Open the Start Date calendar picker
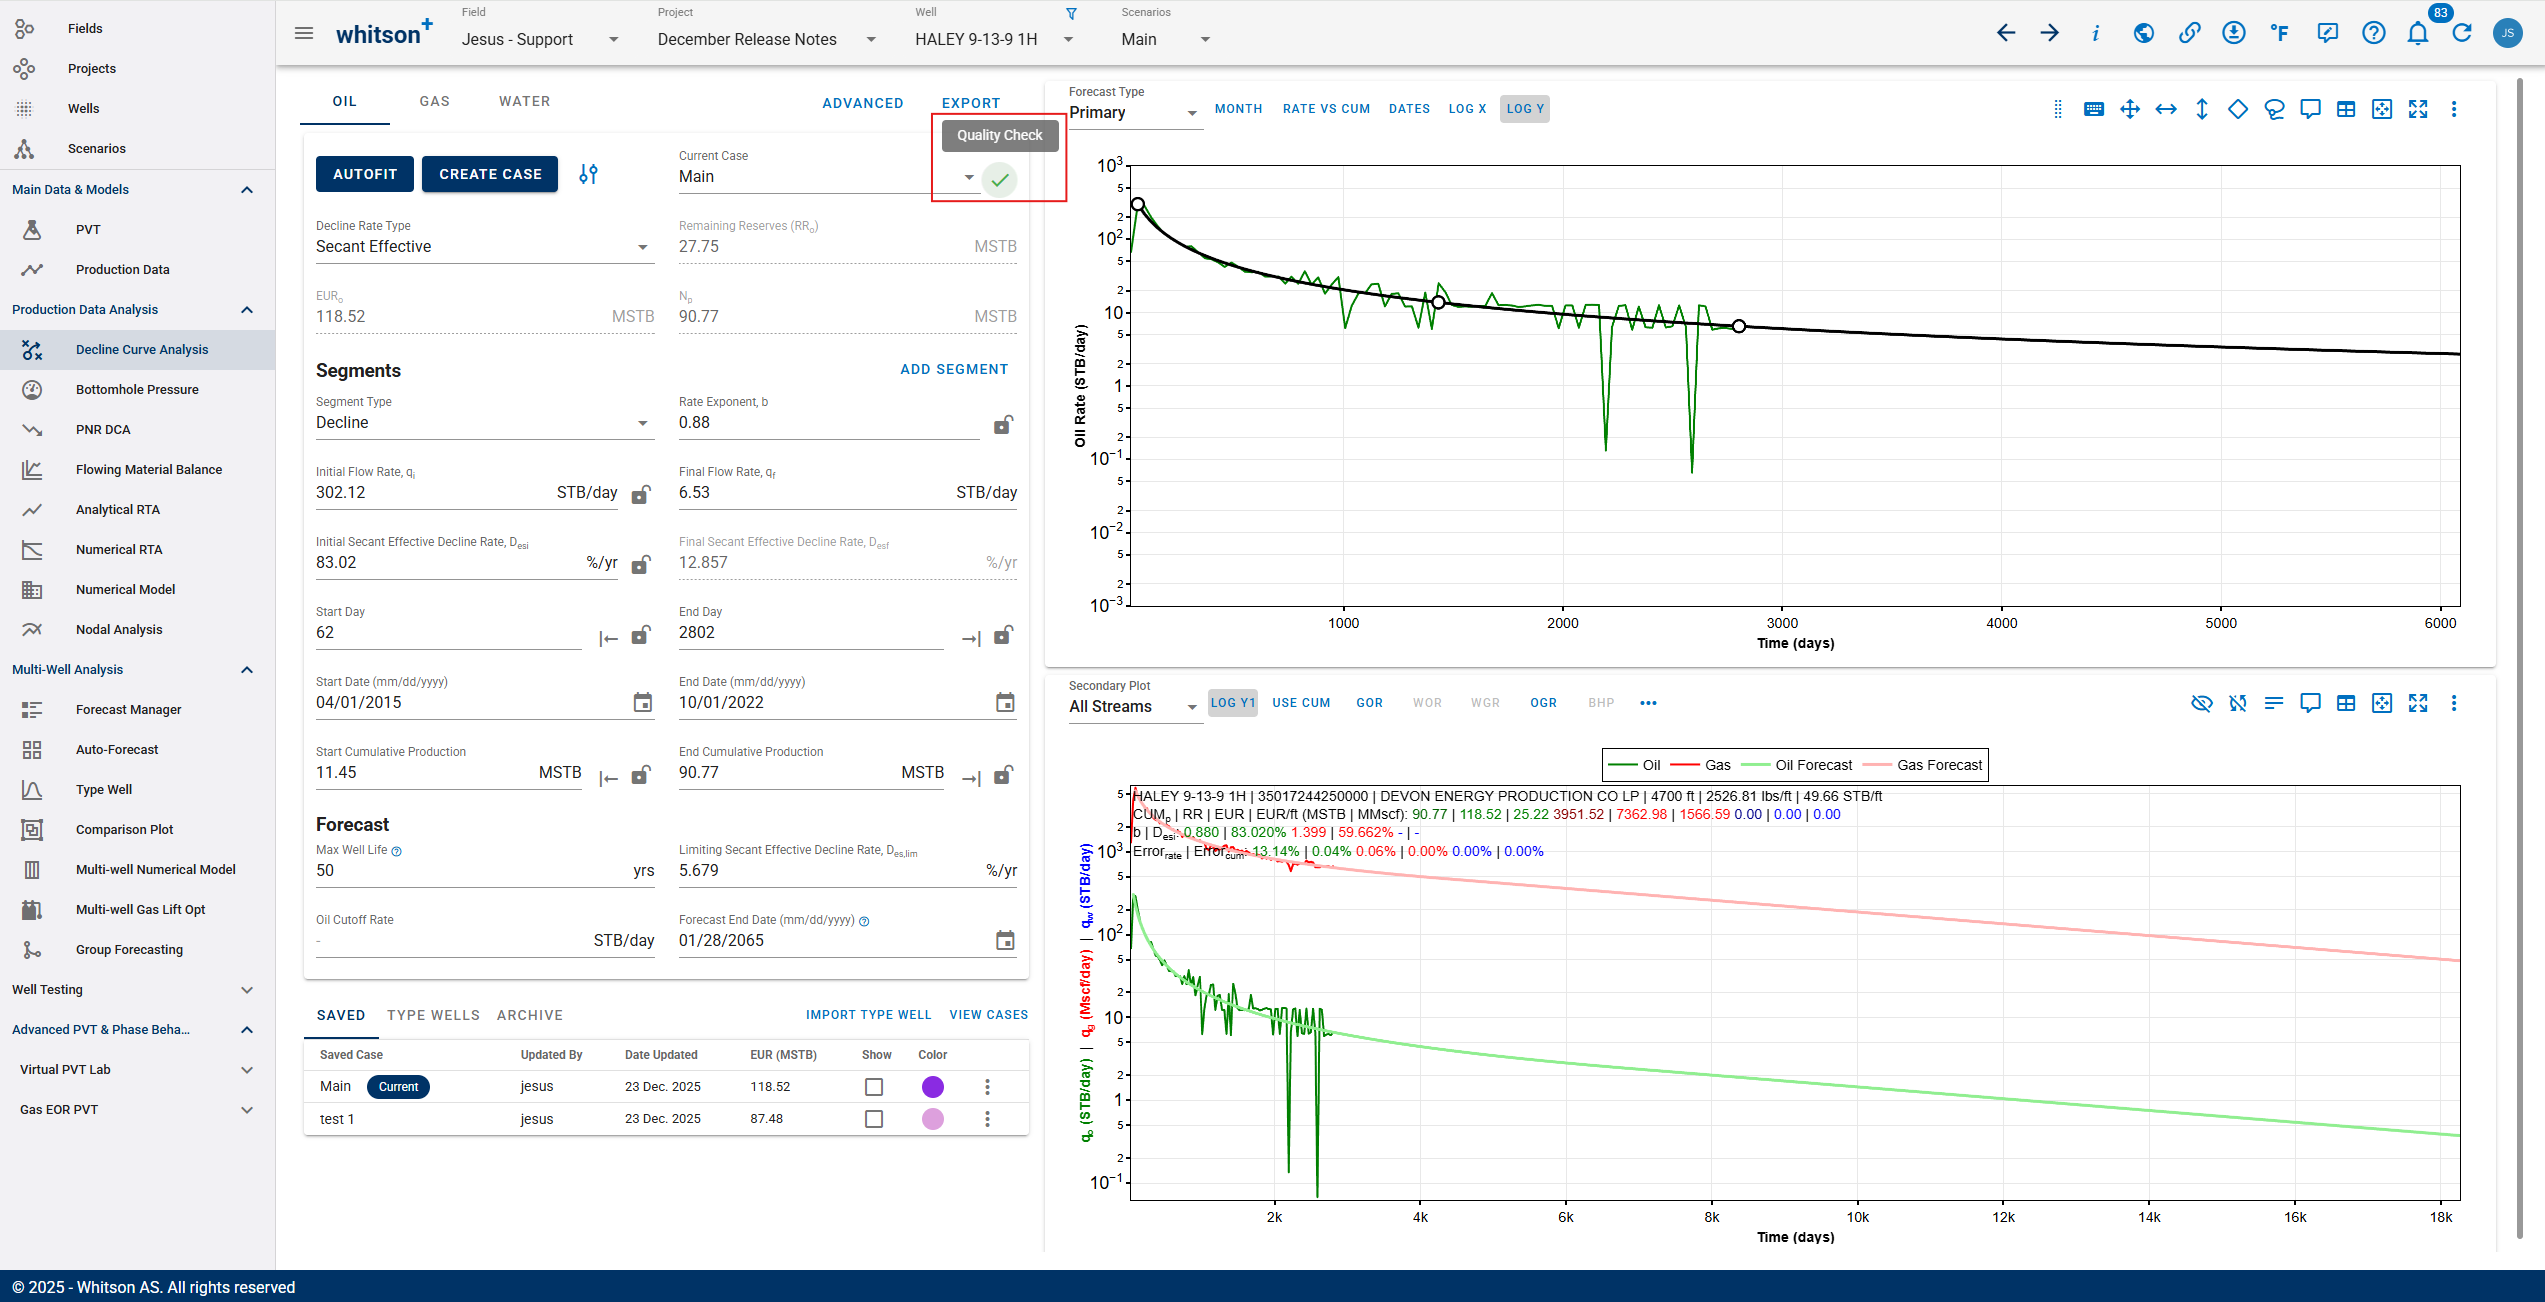 [x=643, y=703]
